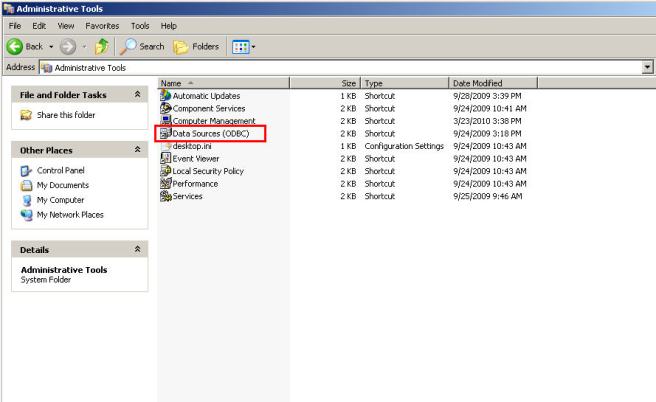The height and width of the screenshot is (402, 656).
Task: Sort by Date Modified column header
Action: (x=478, y=83)
